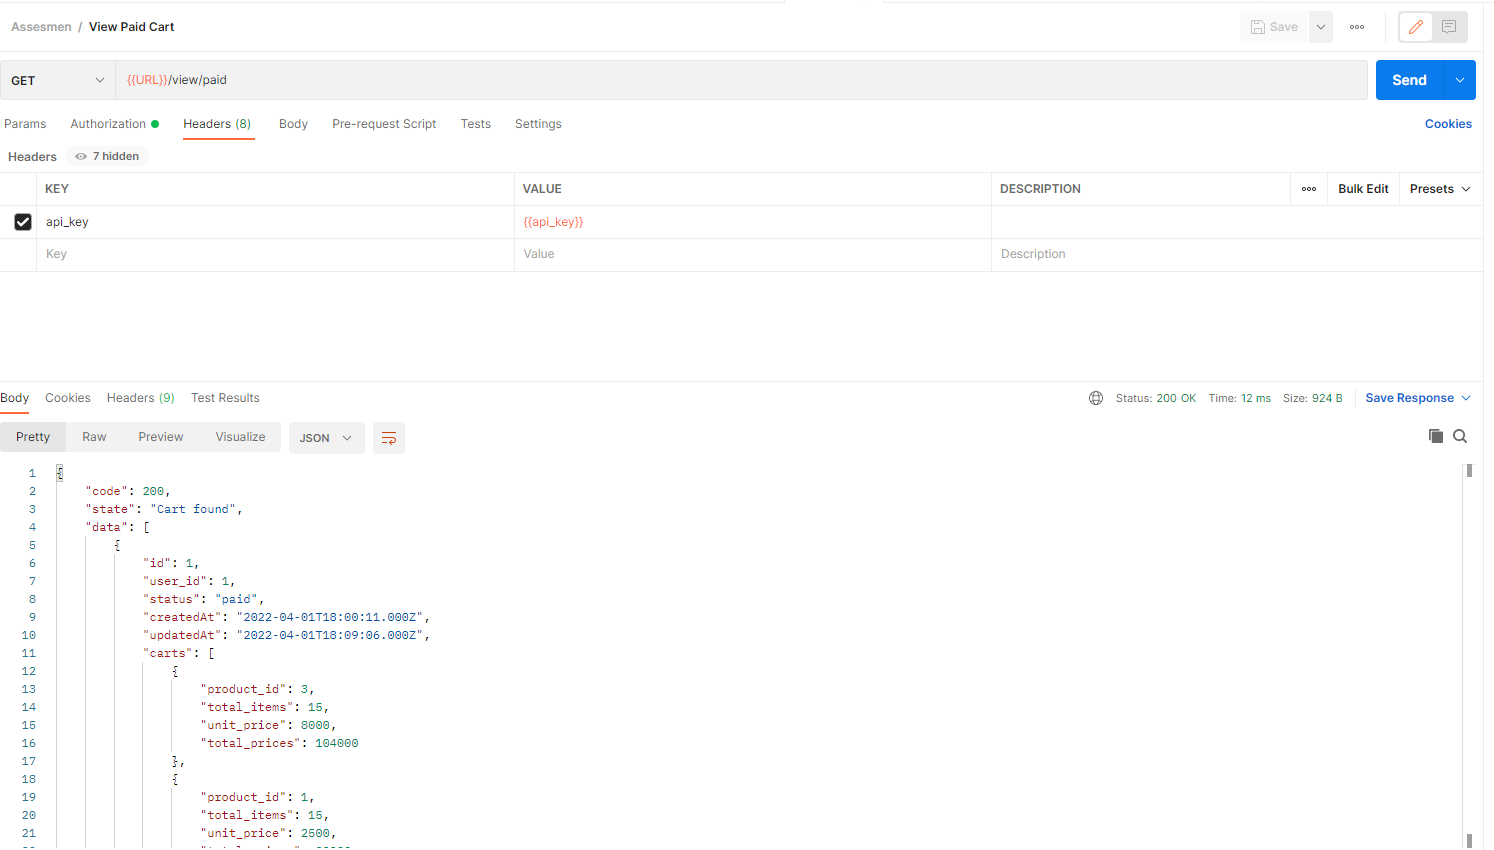
Task: Click the Assesmen collection breadcrumb
Action: pyautogui.click(x=41, y=27)
